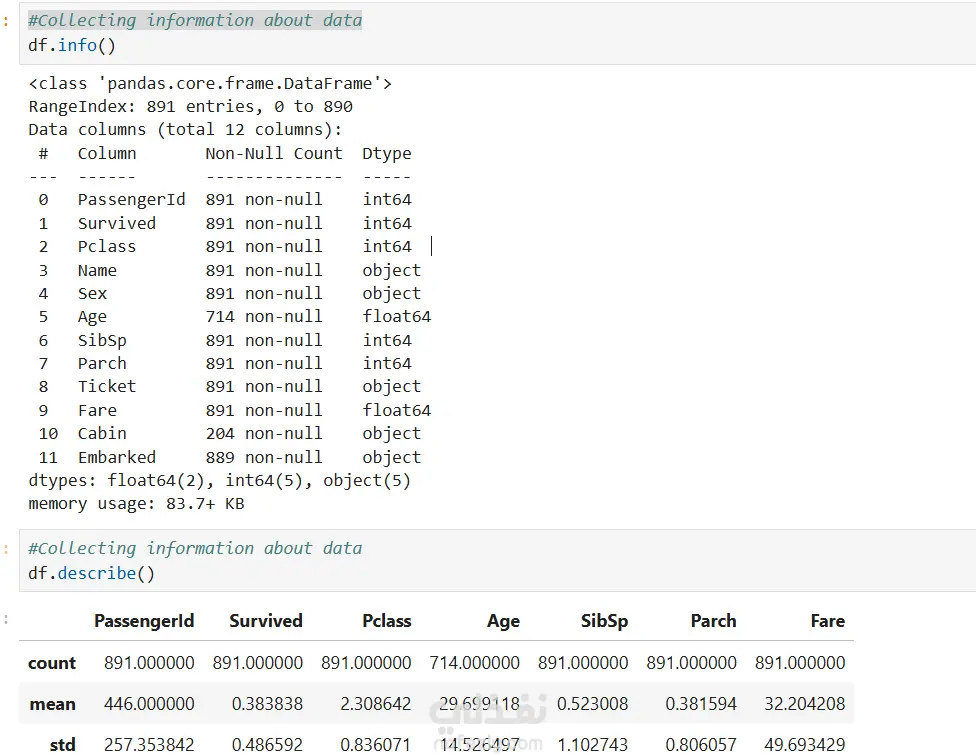Click the Parch row in info output
The height and width of the screenshot is (754, 976).
225,364
